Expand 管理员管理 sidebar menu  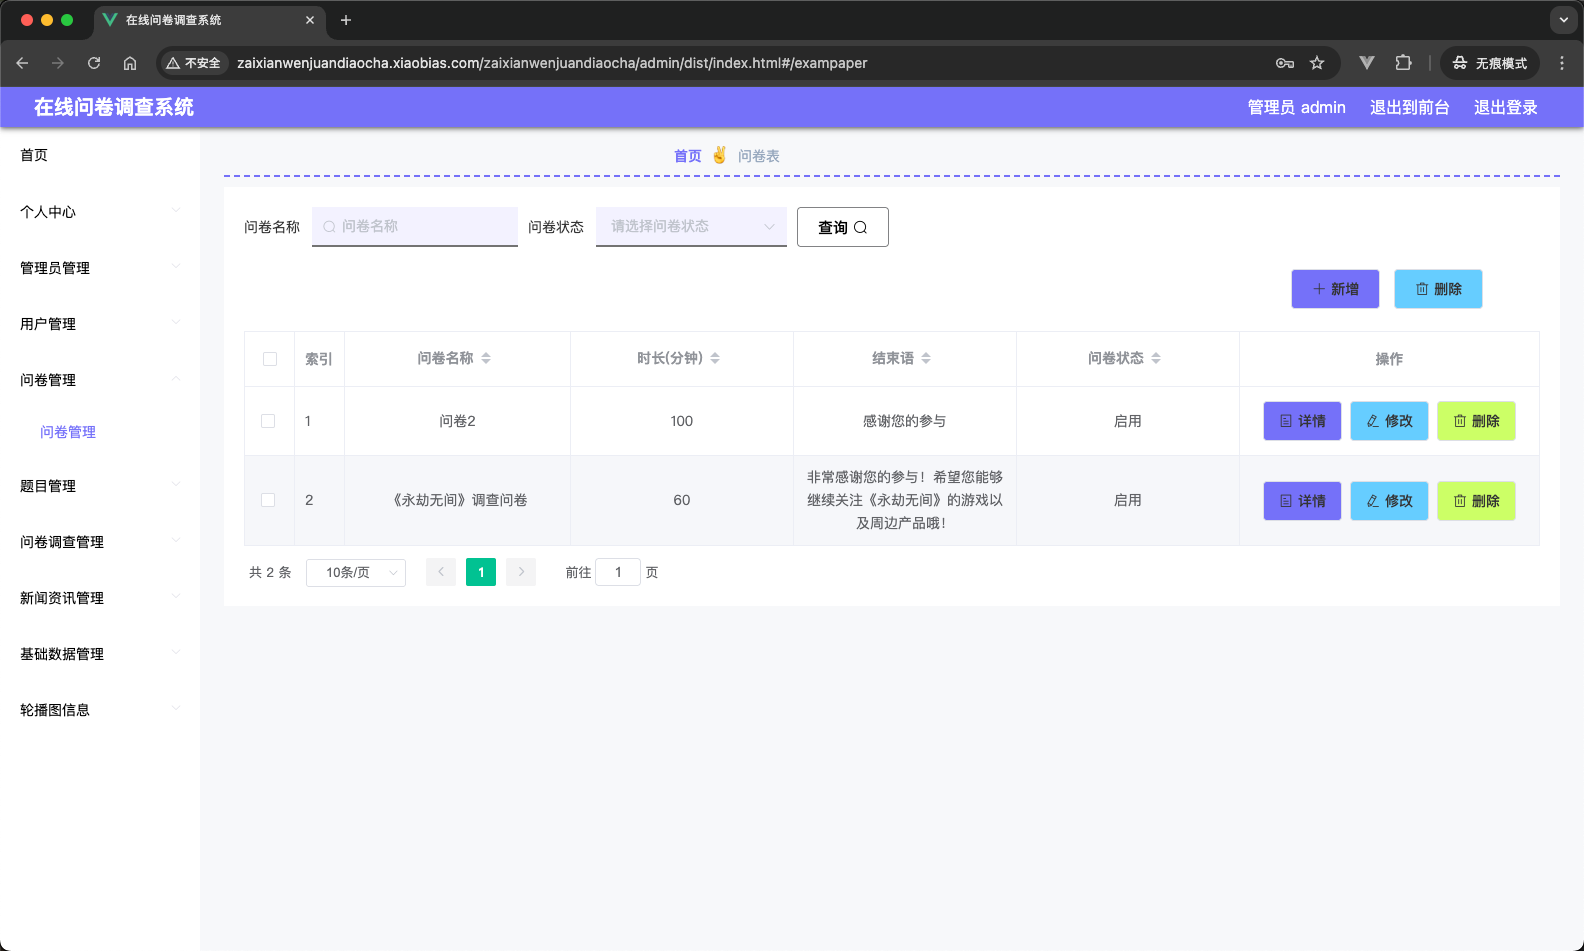tap(100, 268)
